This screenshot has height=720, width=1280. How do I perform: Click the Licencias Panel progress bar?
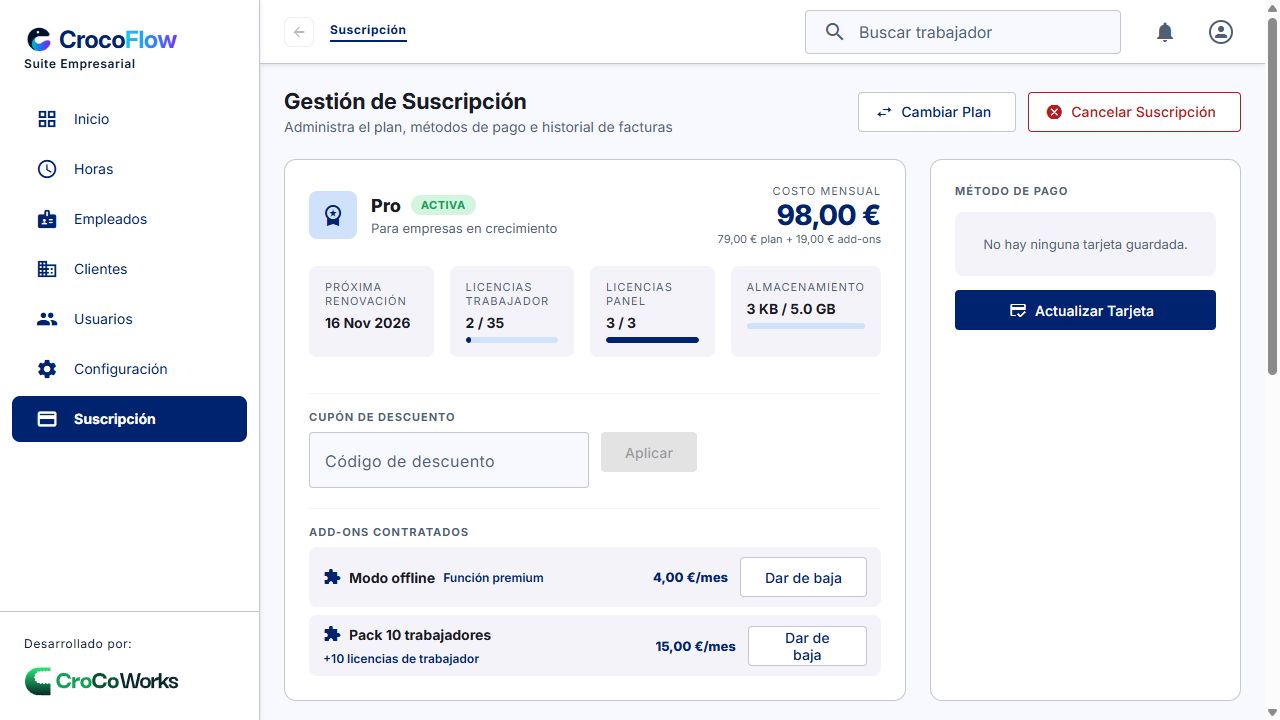[x=652, y=340]
